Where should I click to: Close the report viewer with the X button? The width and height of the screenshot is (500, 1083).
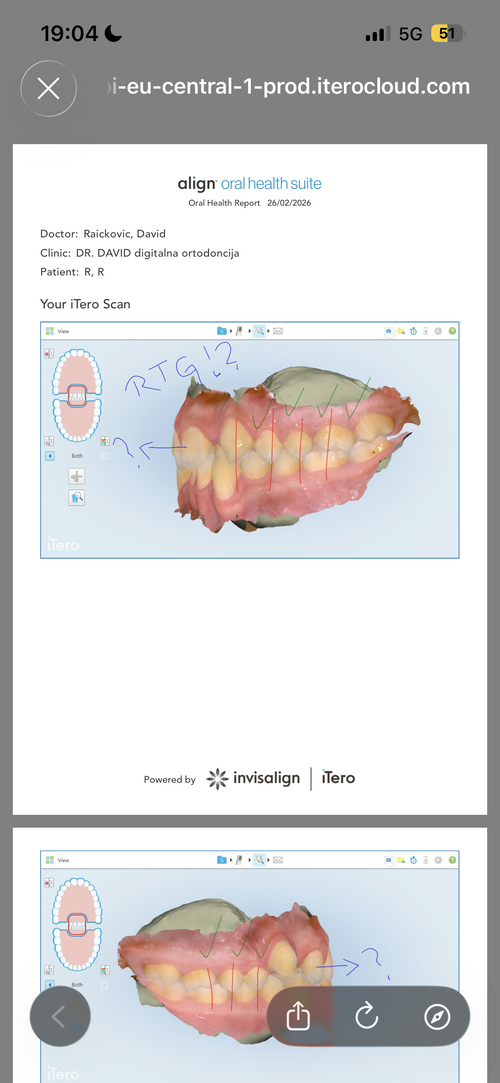tap(48, 88)
